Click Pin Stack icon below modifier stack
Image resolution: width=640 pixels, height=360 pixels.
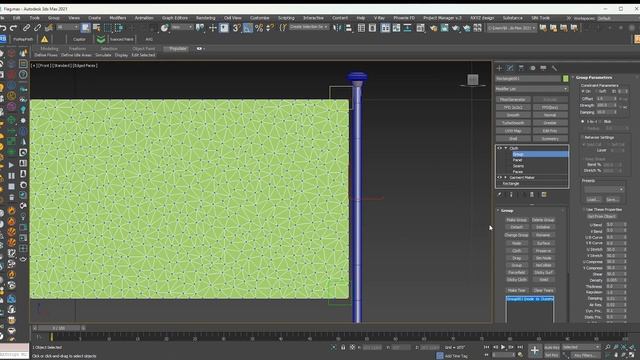click(x=500, y=195)
